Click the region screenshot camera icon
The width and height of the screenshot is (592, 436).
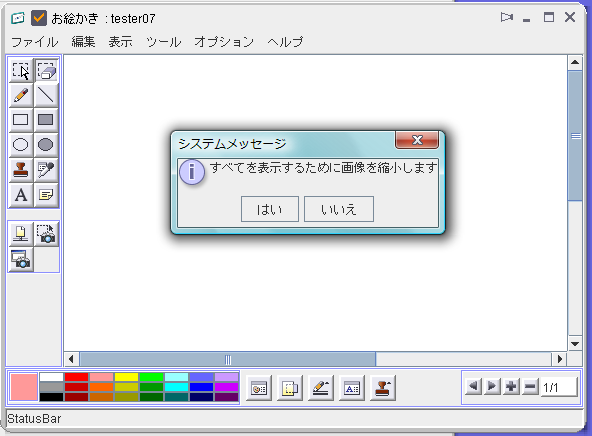(x=46, y=234)
